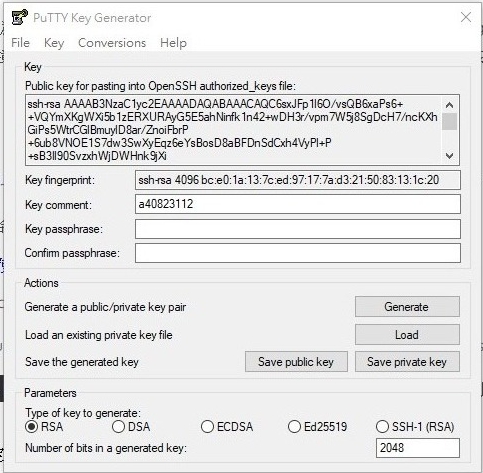Click the Key comment field with a40823112
483x473 pixels.
tap(298, 204)
